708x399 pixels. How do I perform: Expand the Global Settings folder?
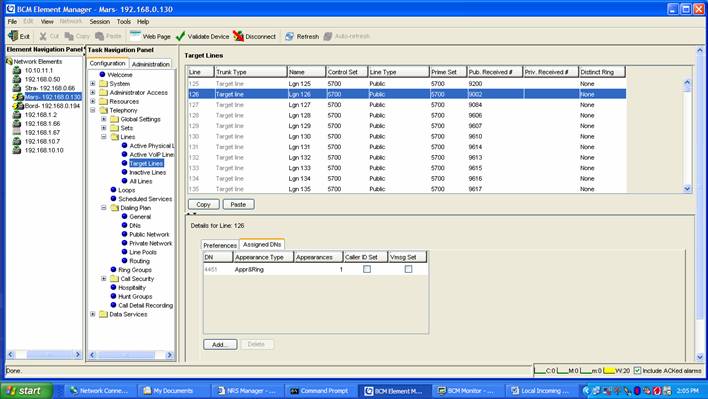(x=103, y=119)
